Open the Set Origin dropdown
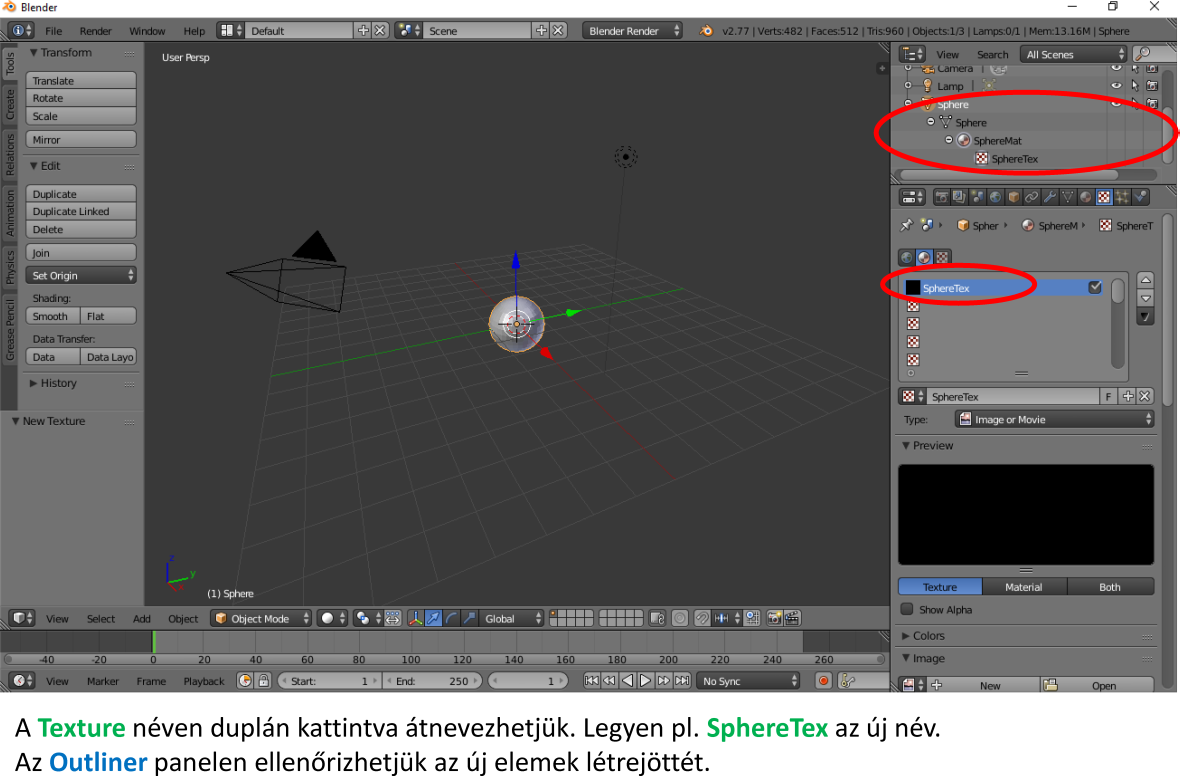 [x=81, y=275]
